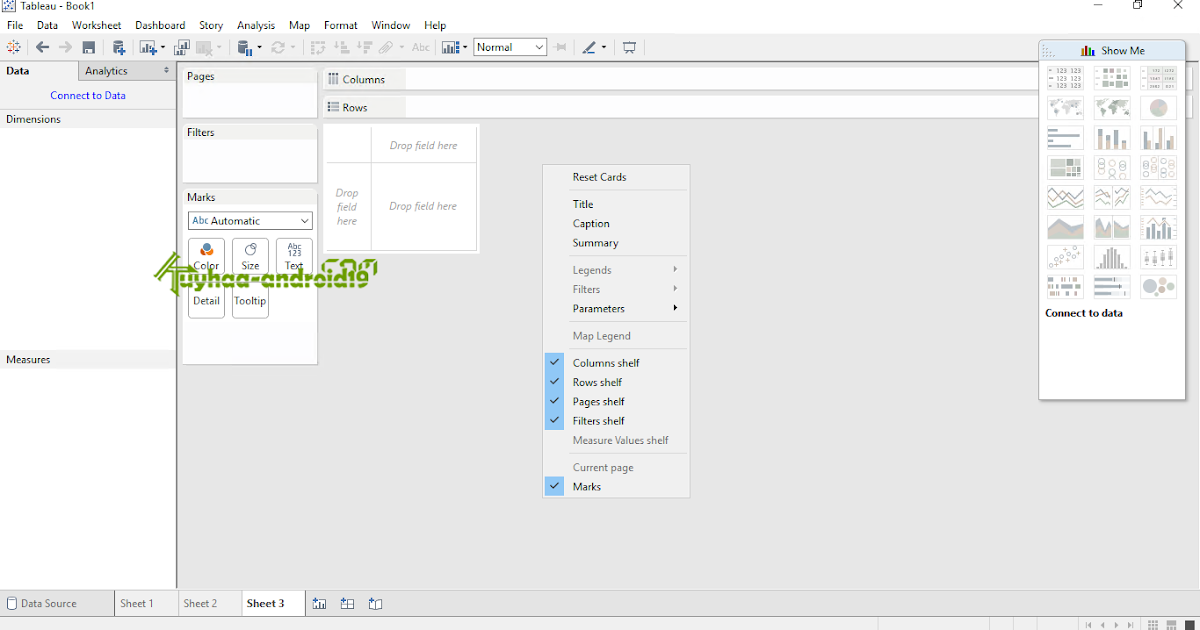The image size is (1200, 630).
Task: Select the bullet graph in Show Me
Action: (1112, 287)
